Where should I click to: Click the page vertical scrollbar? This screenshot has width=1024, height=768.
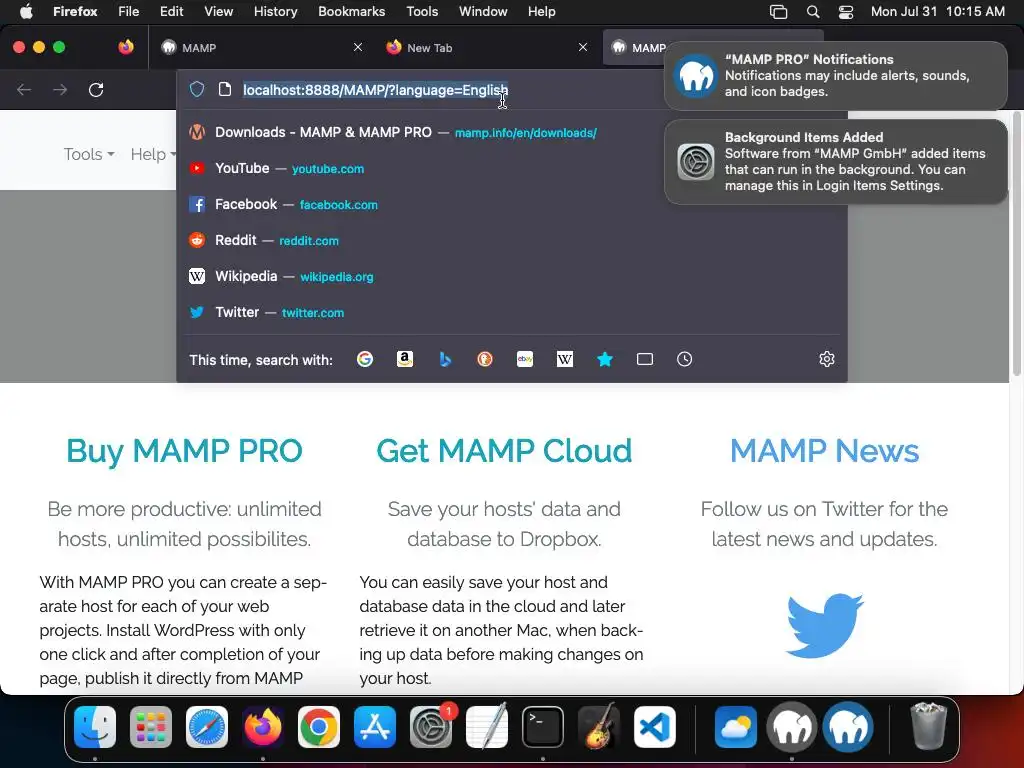coord(1016,244)
